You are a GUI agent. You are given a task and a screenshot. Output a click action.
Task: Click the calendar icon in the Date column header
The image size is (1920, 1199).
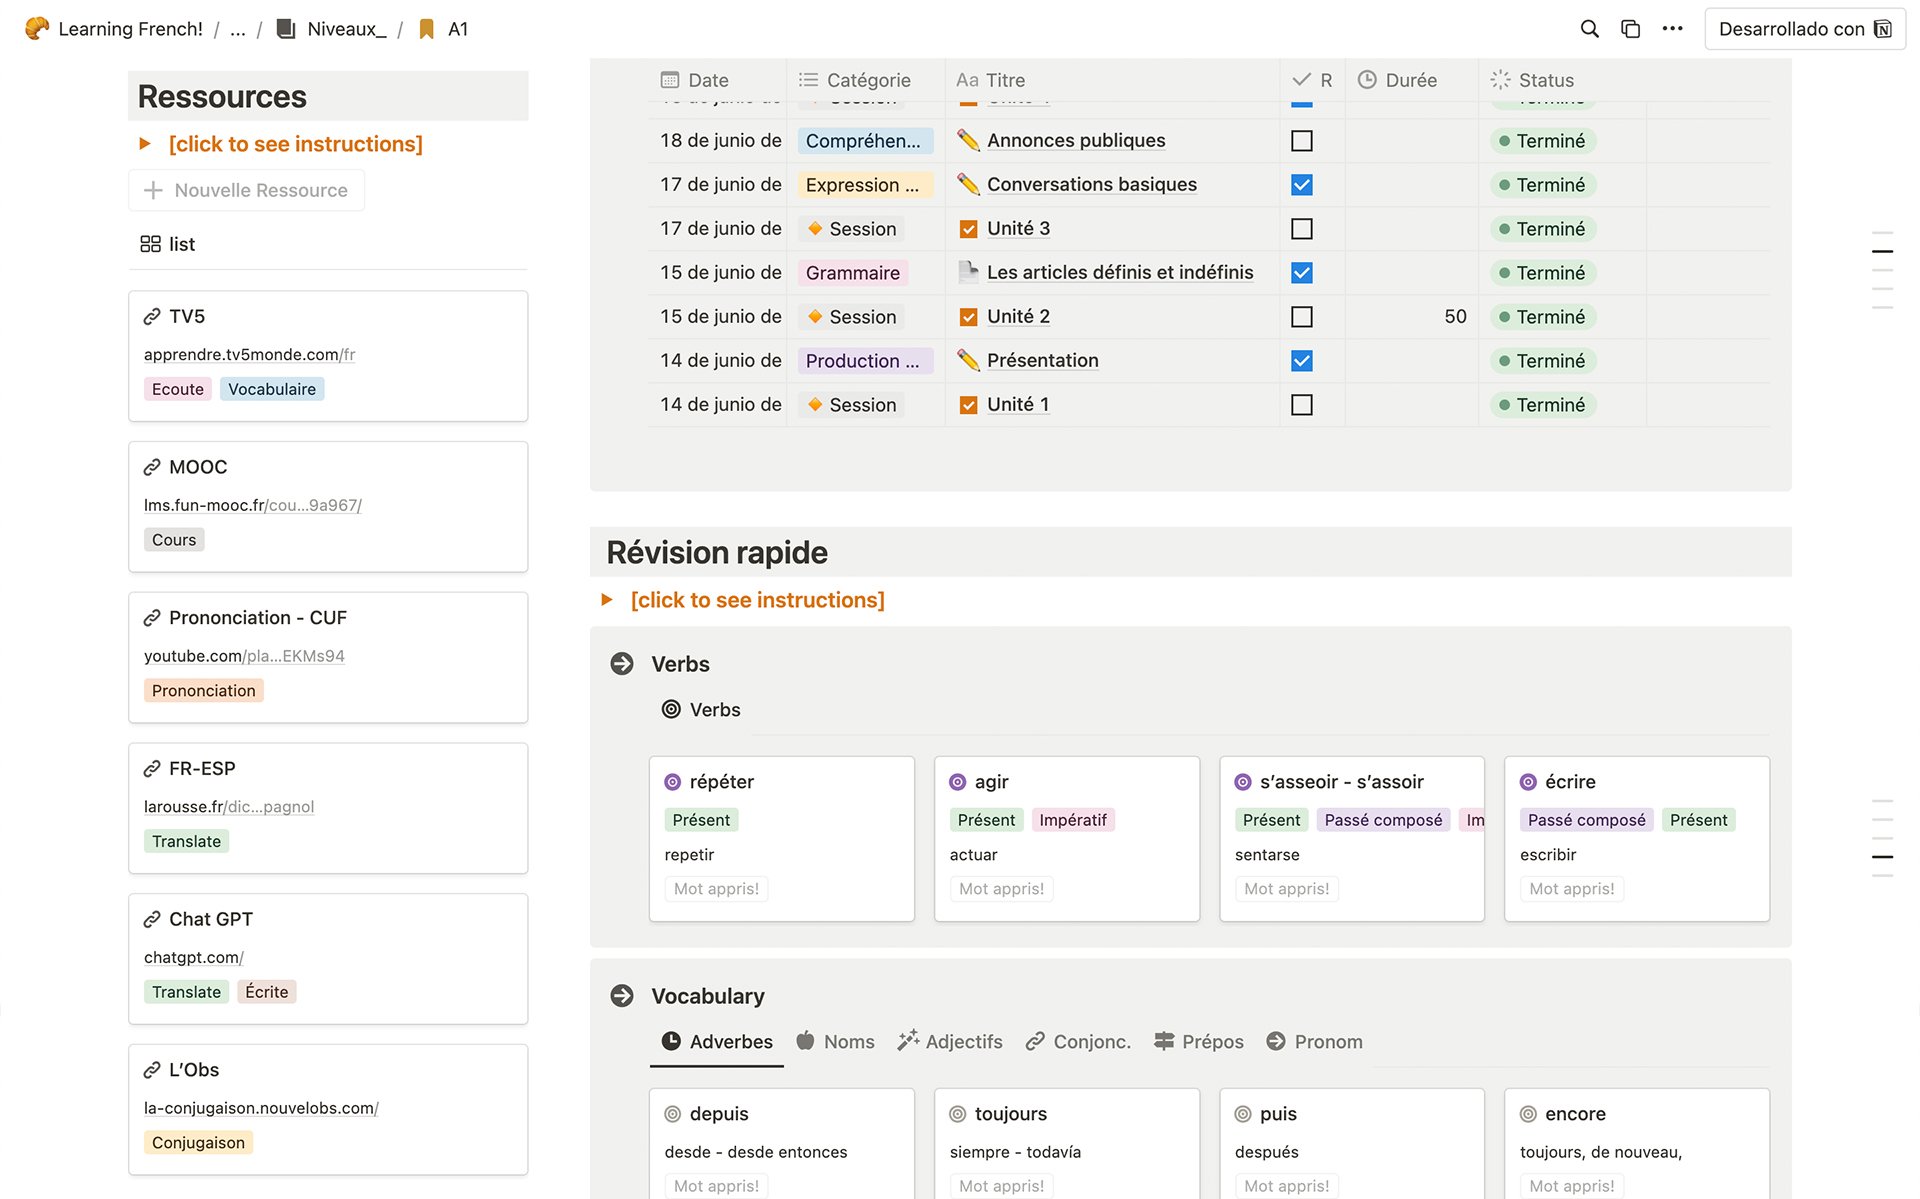[668, 79]
